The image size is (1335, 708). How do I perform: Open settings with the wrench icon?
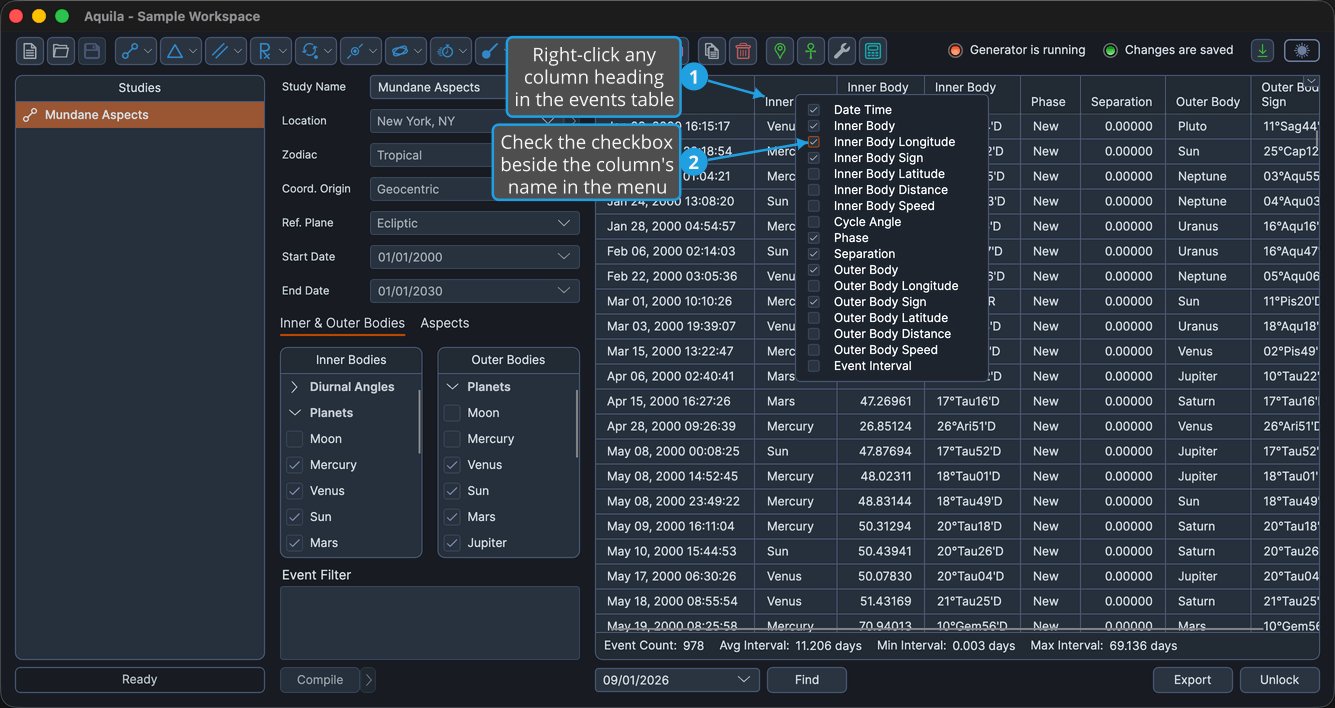pos(842,51)
